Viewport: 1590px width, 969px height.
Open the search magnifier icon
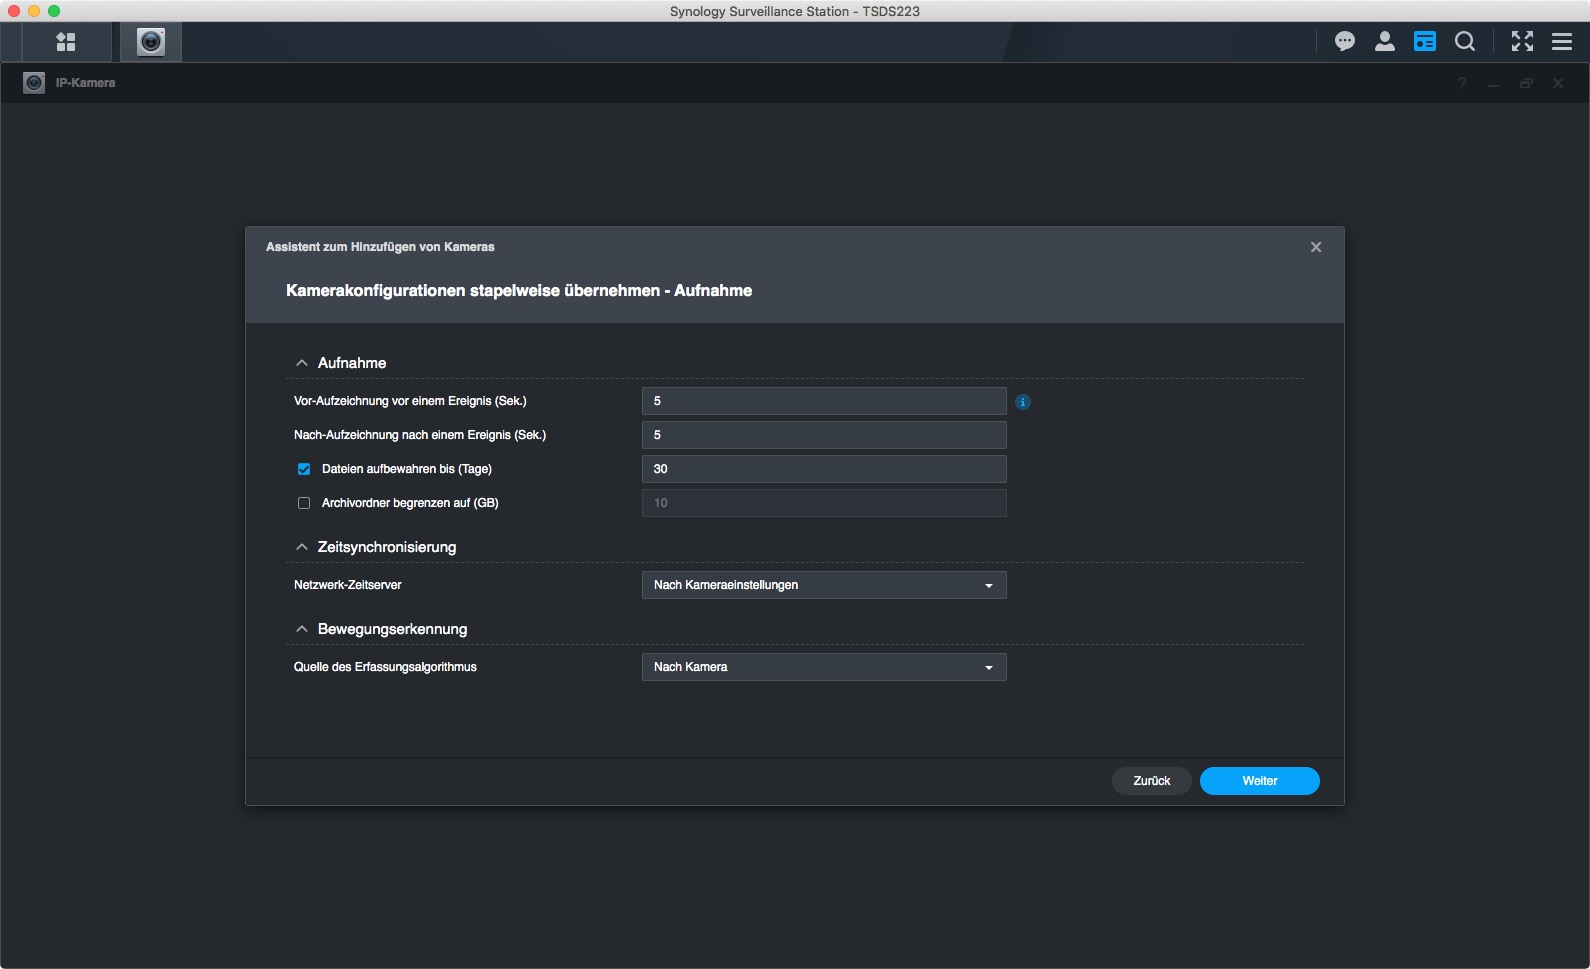pos(1465,41)
